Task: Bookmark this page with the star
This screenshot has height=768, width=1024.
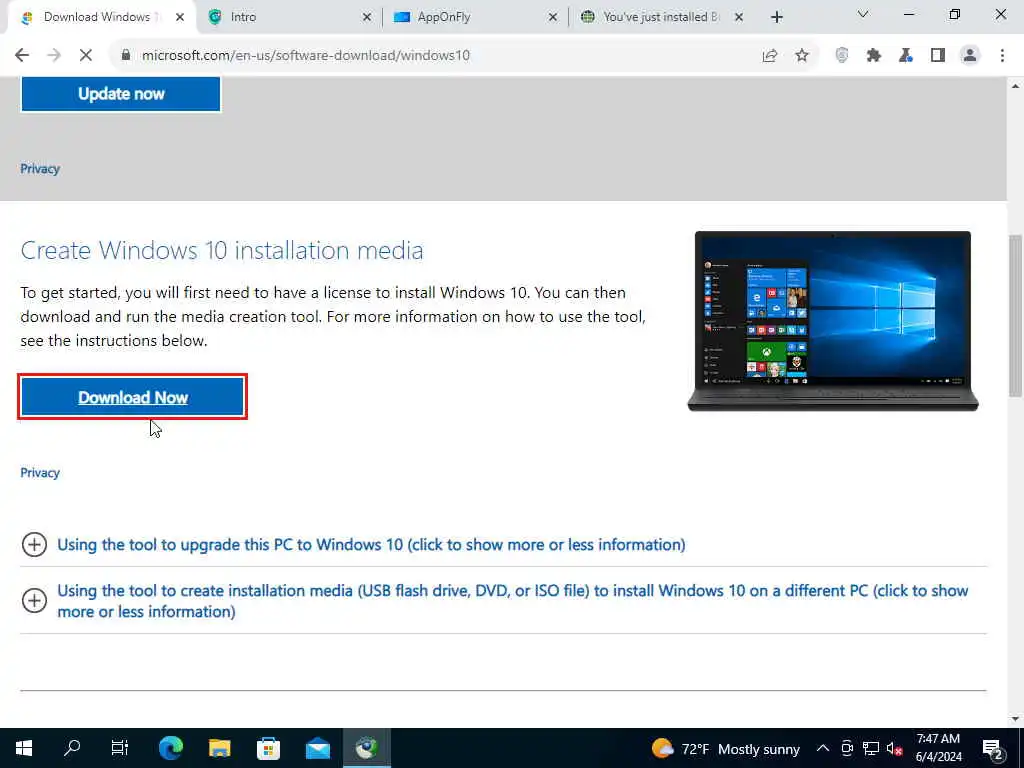Action: pyautogui.click(x=802, y=56)
